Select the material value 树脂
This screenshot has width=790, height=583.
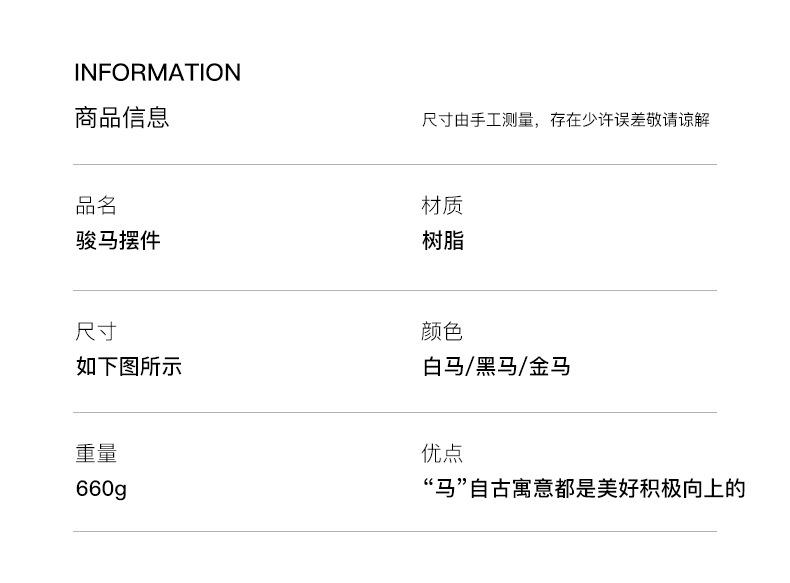click(442, 241)
